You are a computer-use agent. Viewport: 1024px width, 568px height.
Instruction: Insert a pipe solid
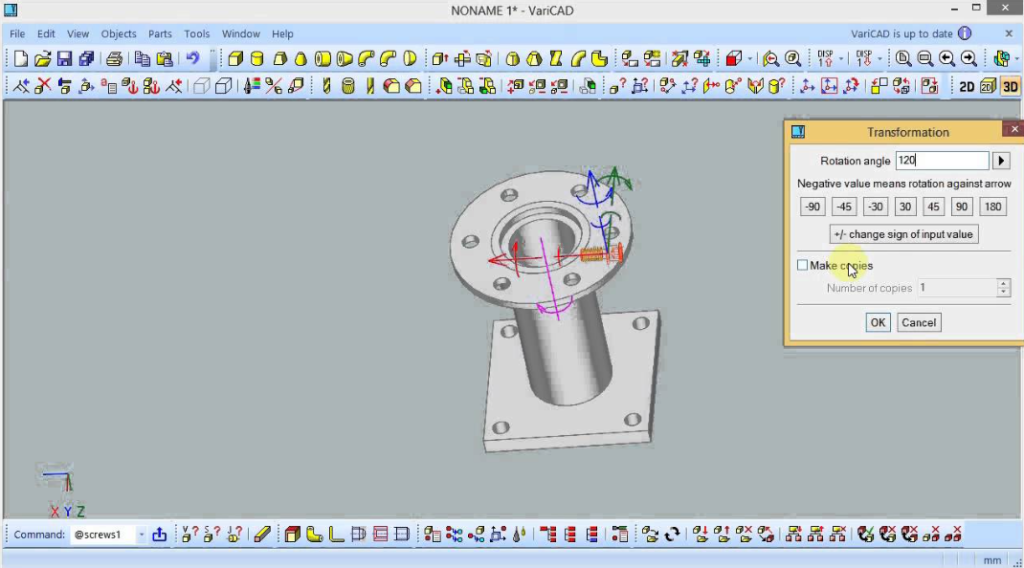323,59
